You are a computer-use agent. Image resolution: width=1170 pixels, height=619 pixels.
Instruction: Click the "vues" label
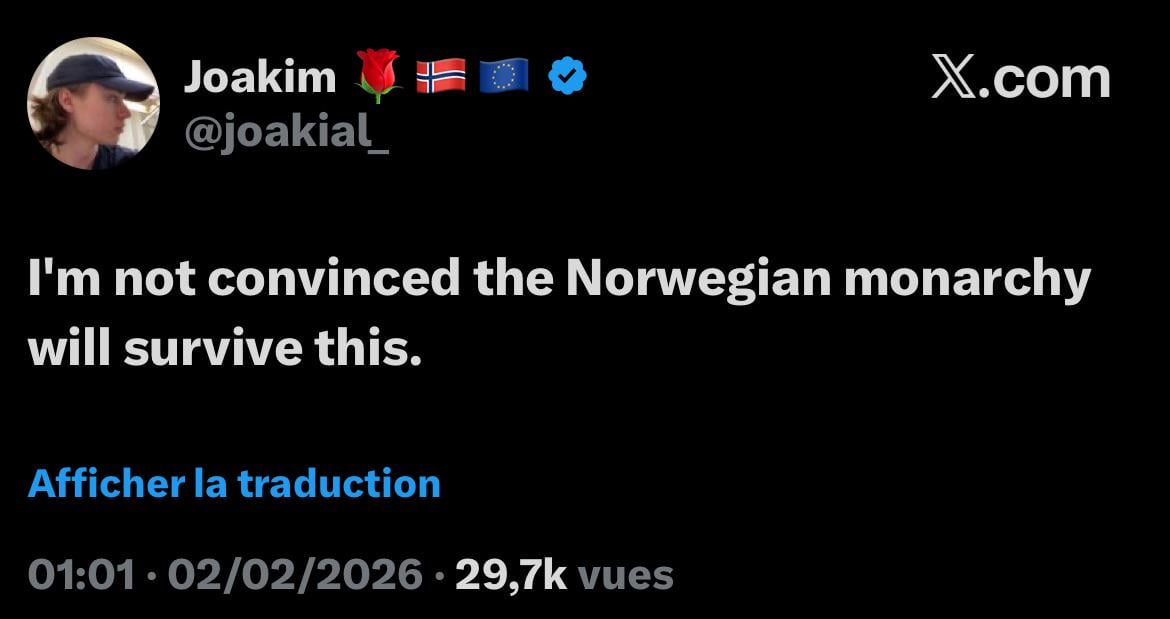pyautogui.click(x=626, y=576)
